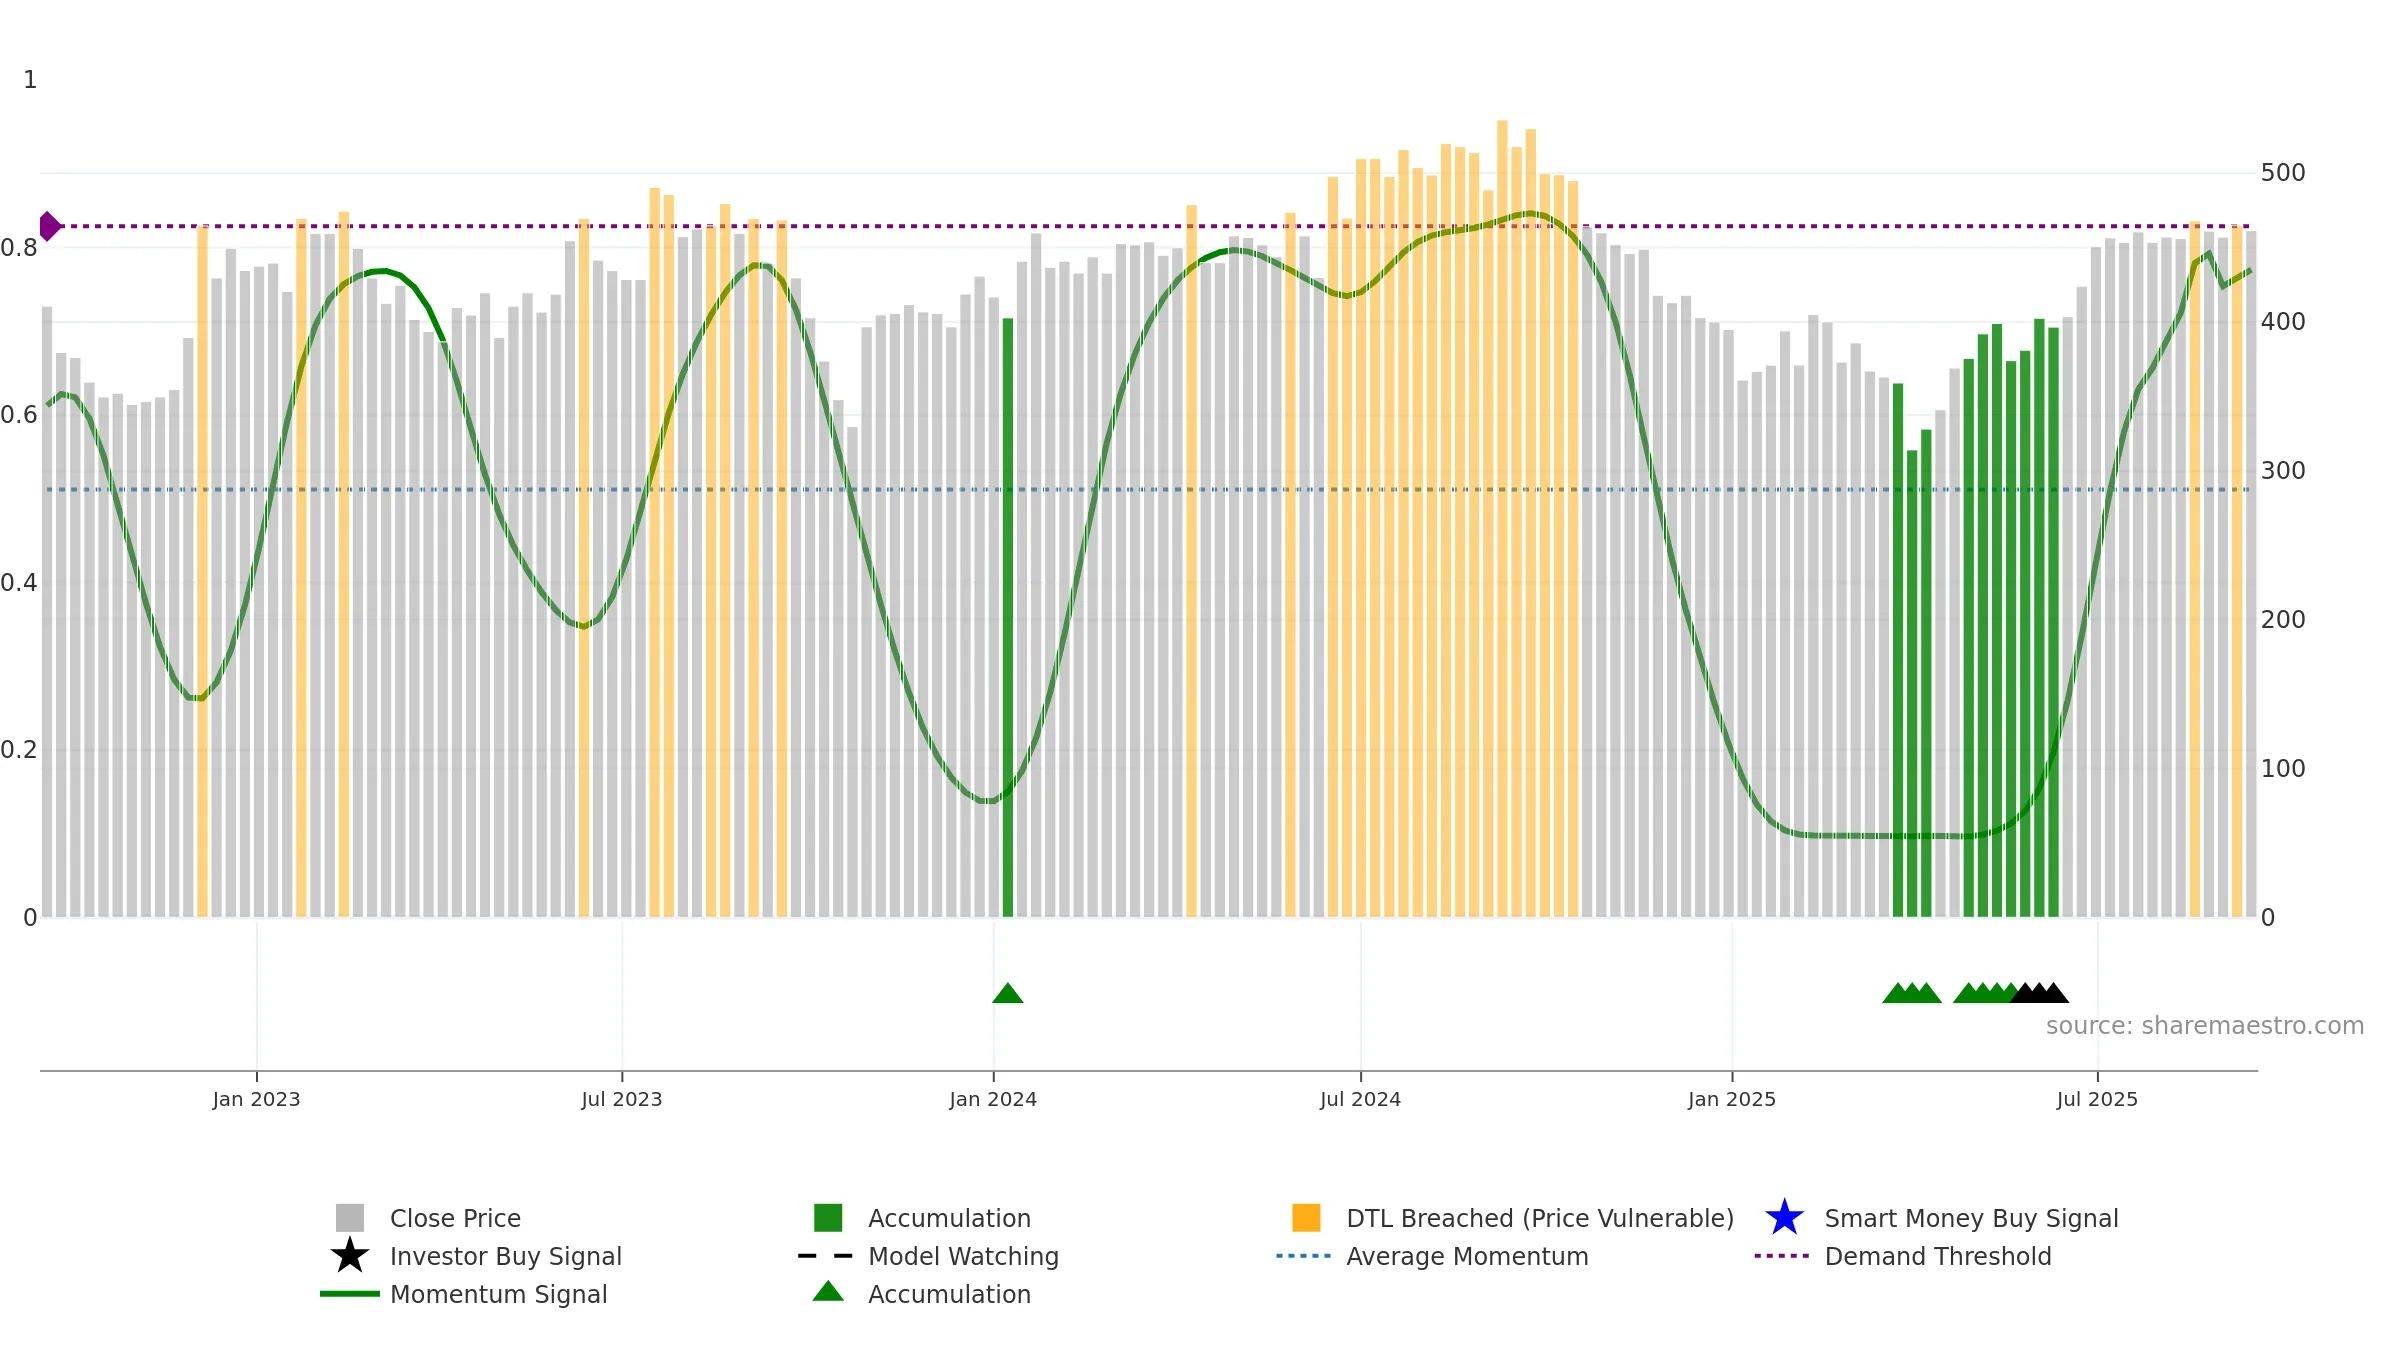The height and width of the screenshot is (1350, 2400).
Task: Toggle the Close Price legend entry
Action: coord(455,1218)
